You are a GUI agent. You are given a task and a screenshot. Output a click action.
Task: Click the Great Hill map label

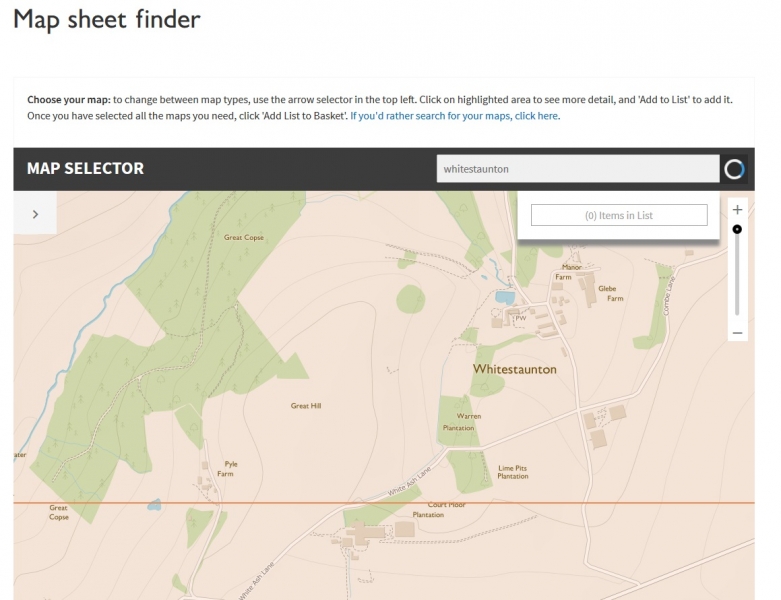(x=306, y=406)
